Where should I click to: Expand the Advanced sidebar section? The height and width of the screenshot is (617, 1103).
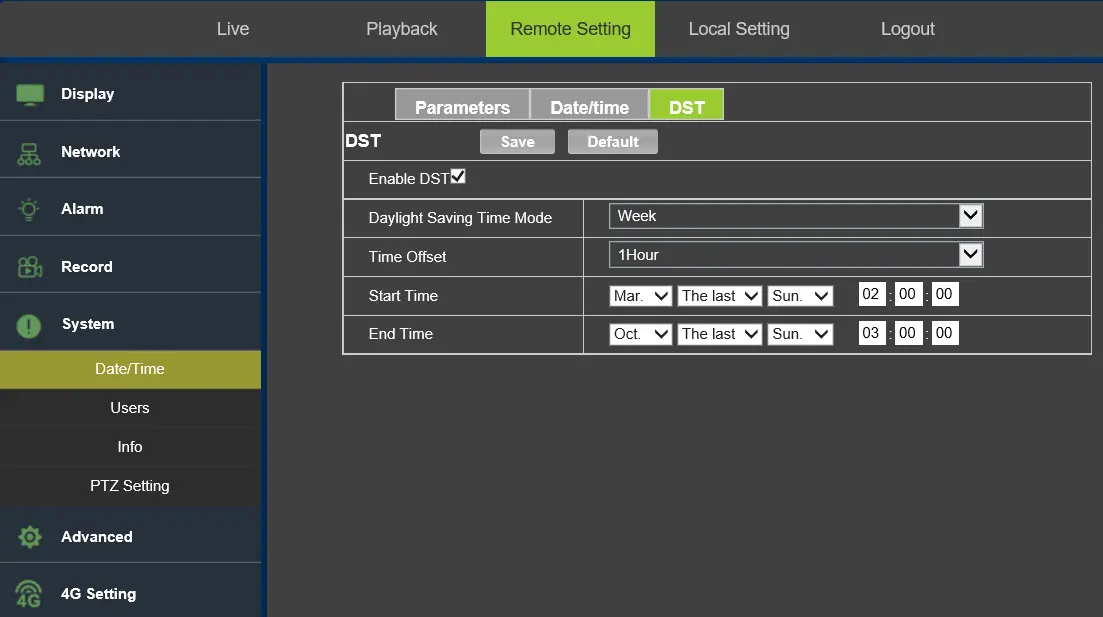[130, 537]
